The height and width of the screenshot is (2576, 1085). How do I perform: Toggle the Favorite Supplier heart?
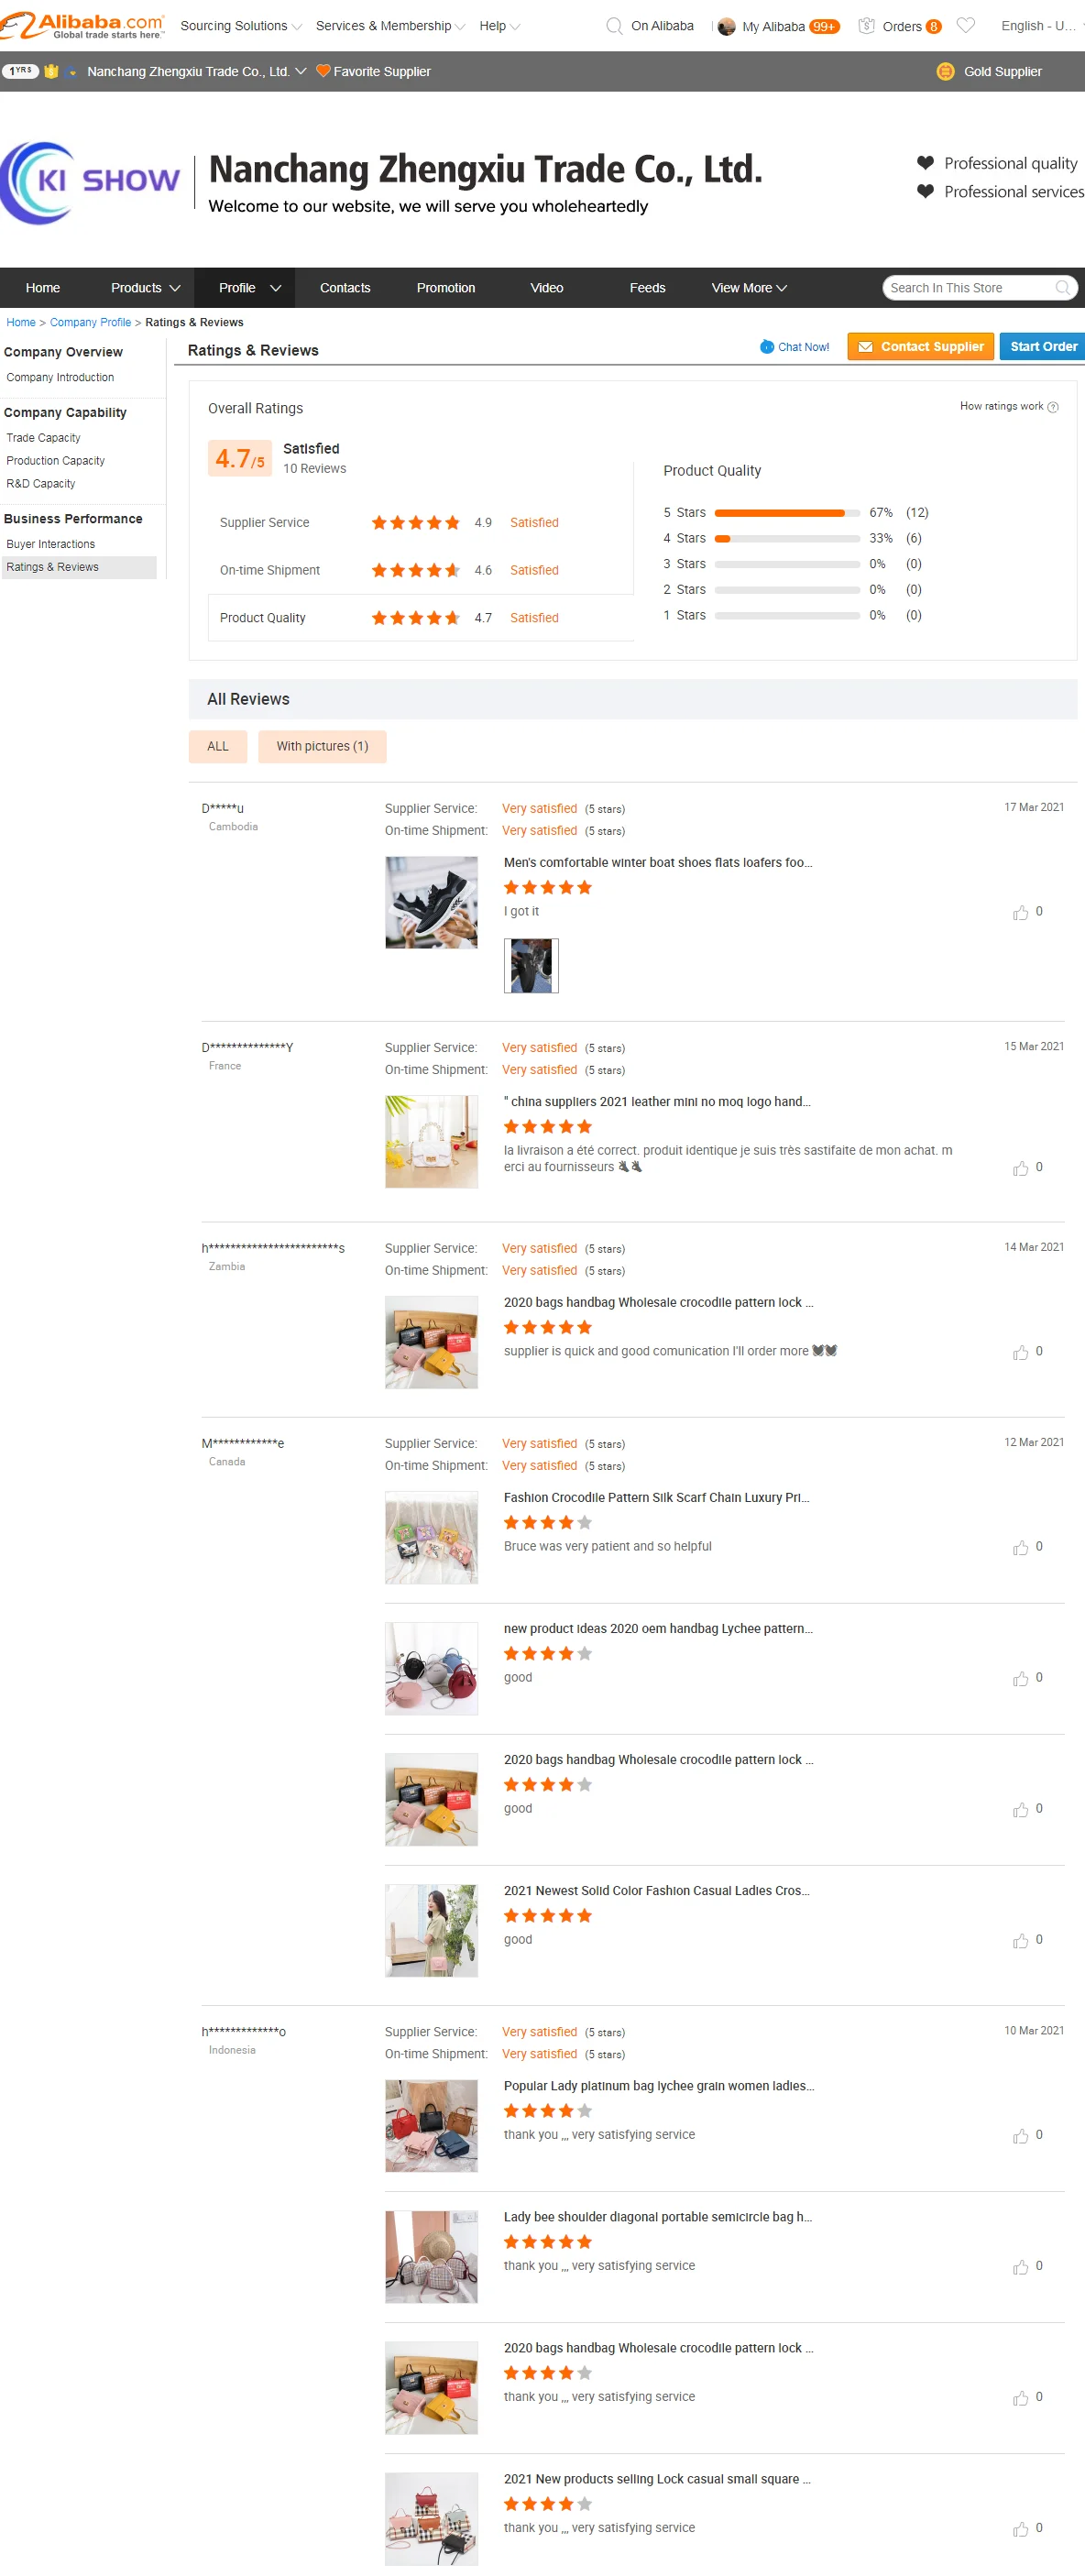[323, 71]
